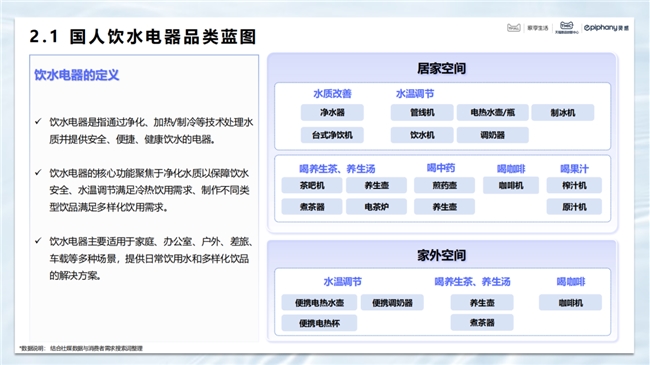This screenshot has height=365, width=650.
Task: Click the 水质改善 category label
Action: [x=332, y=94]
